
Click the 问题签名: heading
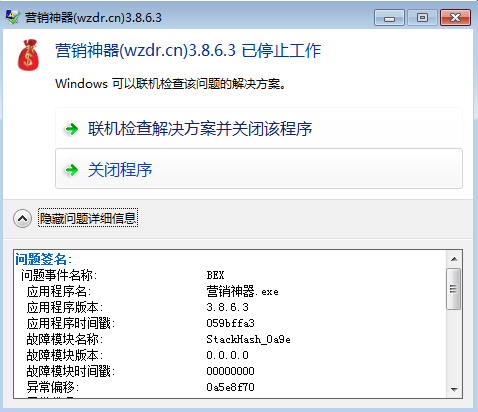[43, 259]
